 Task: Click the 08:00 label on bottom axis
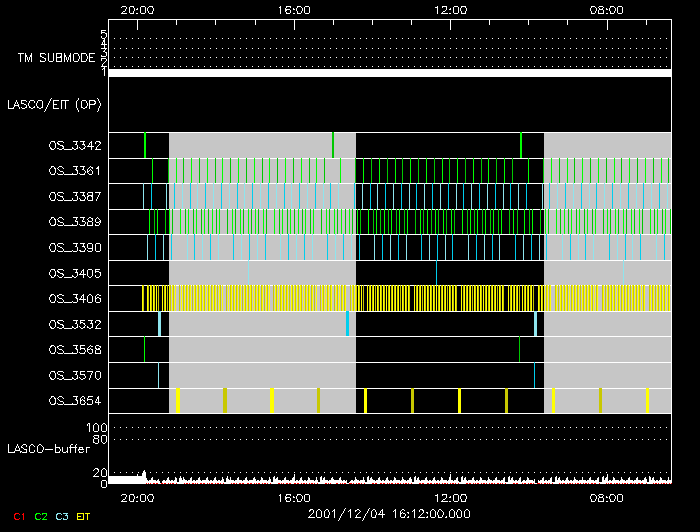click(608, 497)
